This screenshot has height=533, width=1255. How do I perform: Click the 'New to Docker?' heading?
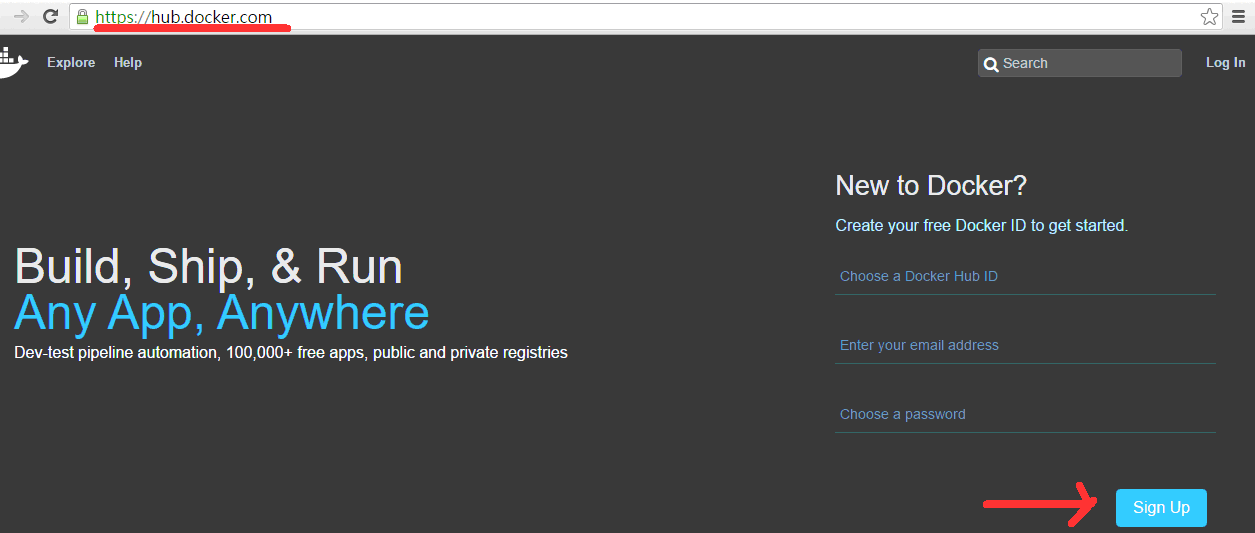coord(931,185)
